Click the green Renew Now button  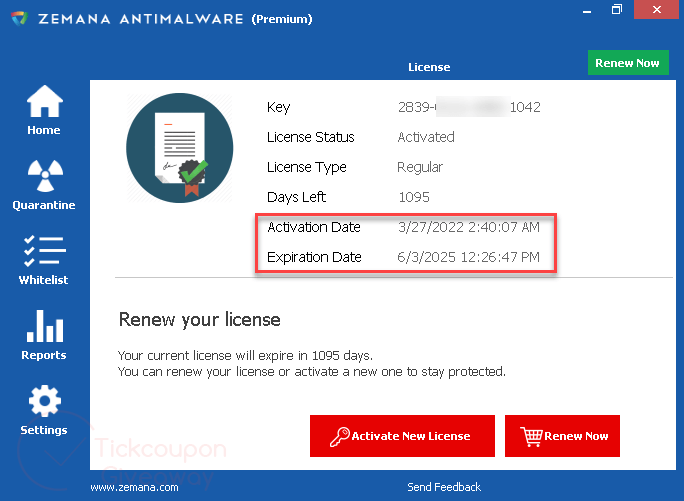[x=628, y=63]
